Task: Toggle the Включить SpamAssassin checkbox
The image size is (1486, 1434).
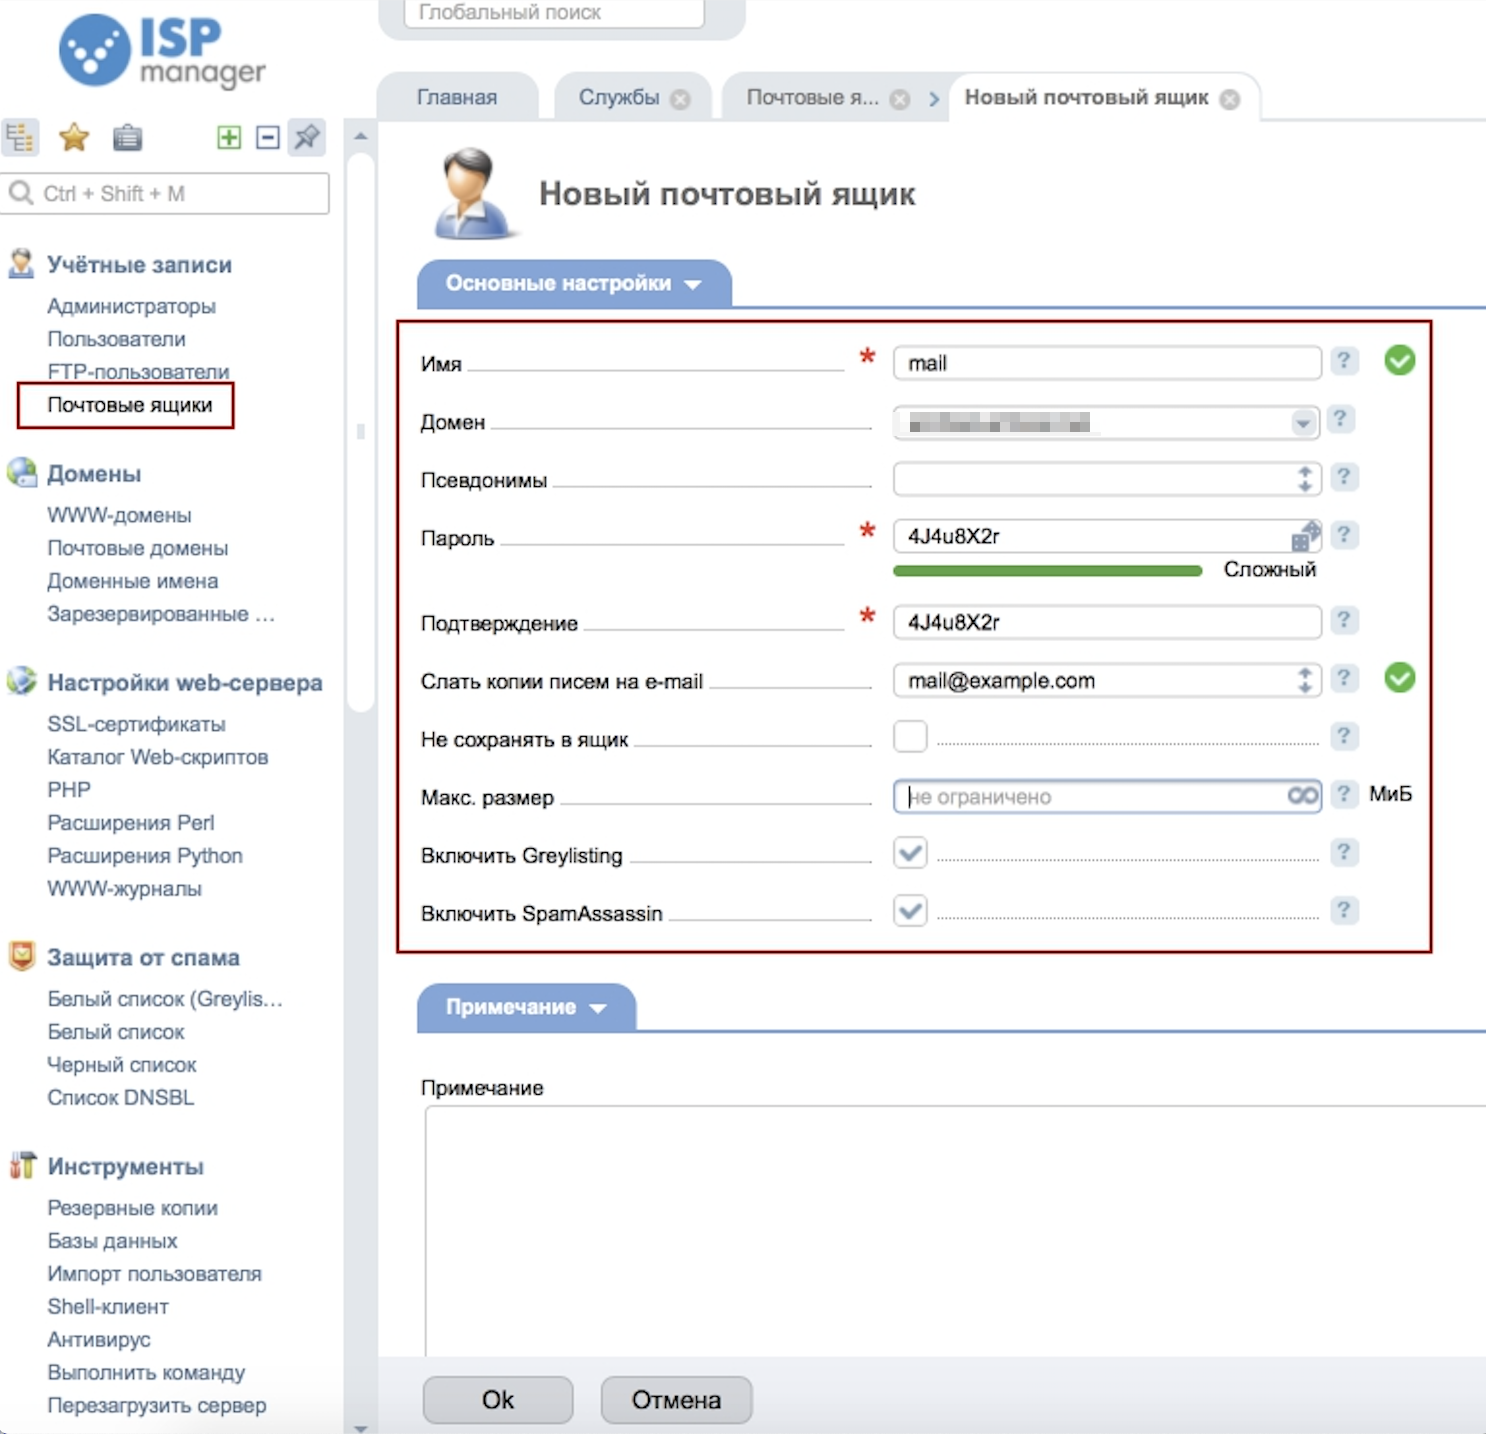Action: tap(910, 911)
